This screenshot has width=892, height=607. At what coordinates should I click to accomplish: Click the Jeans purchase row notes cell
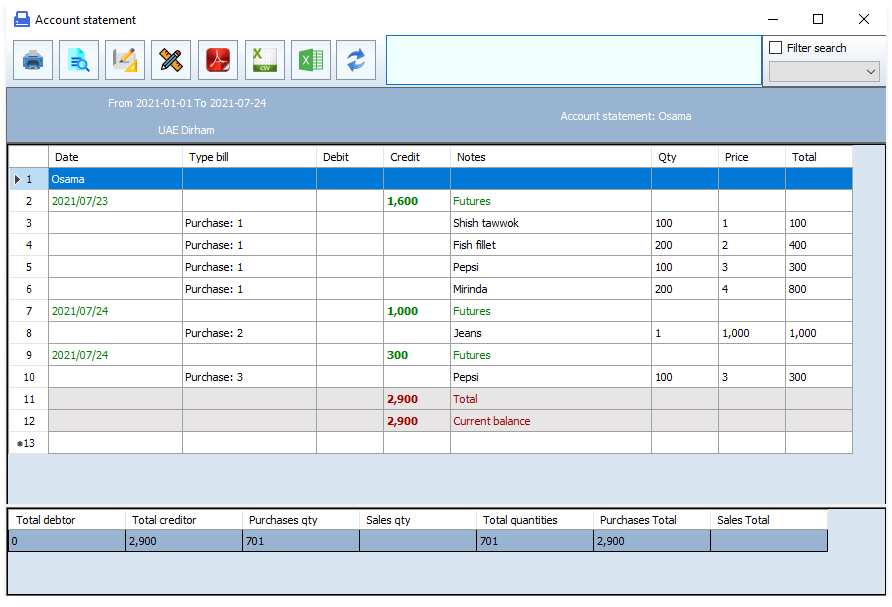pos(550,333)
